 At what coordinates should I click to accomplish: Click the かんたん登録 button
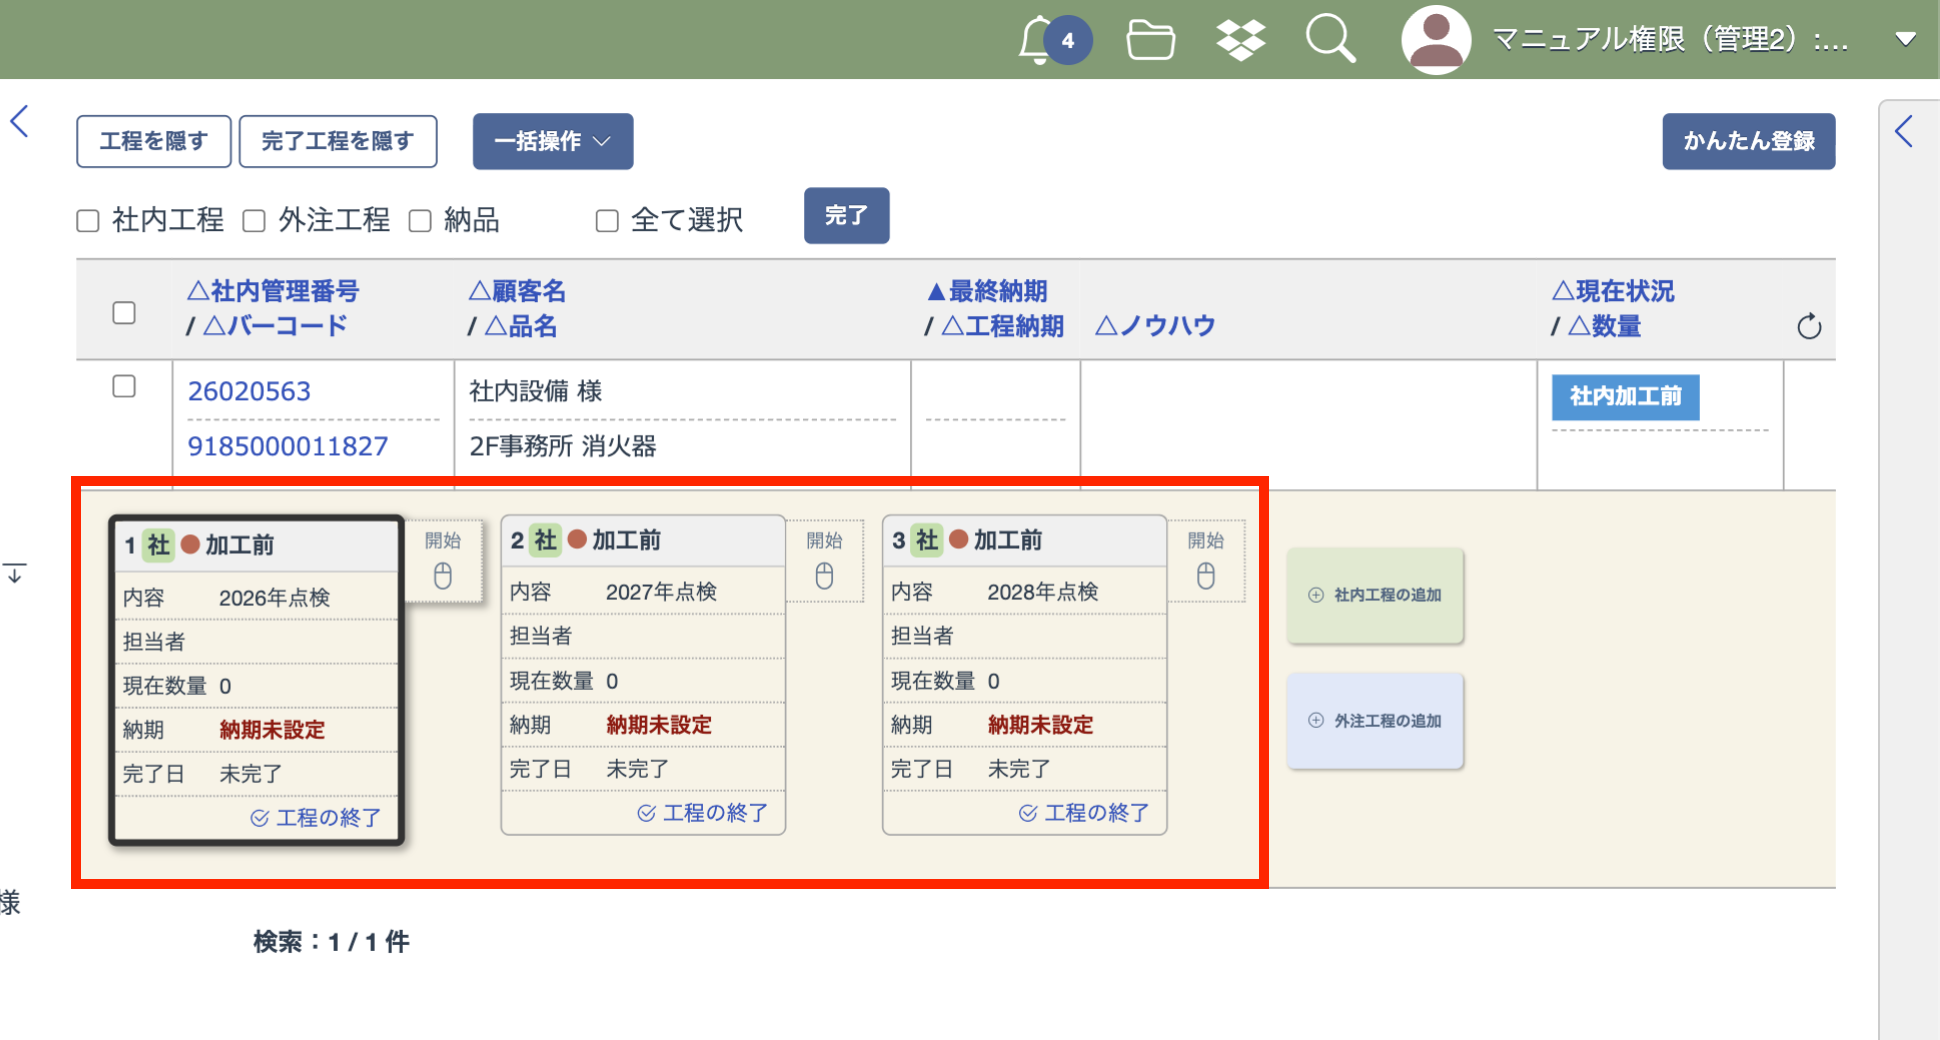tap(1748, 141)
